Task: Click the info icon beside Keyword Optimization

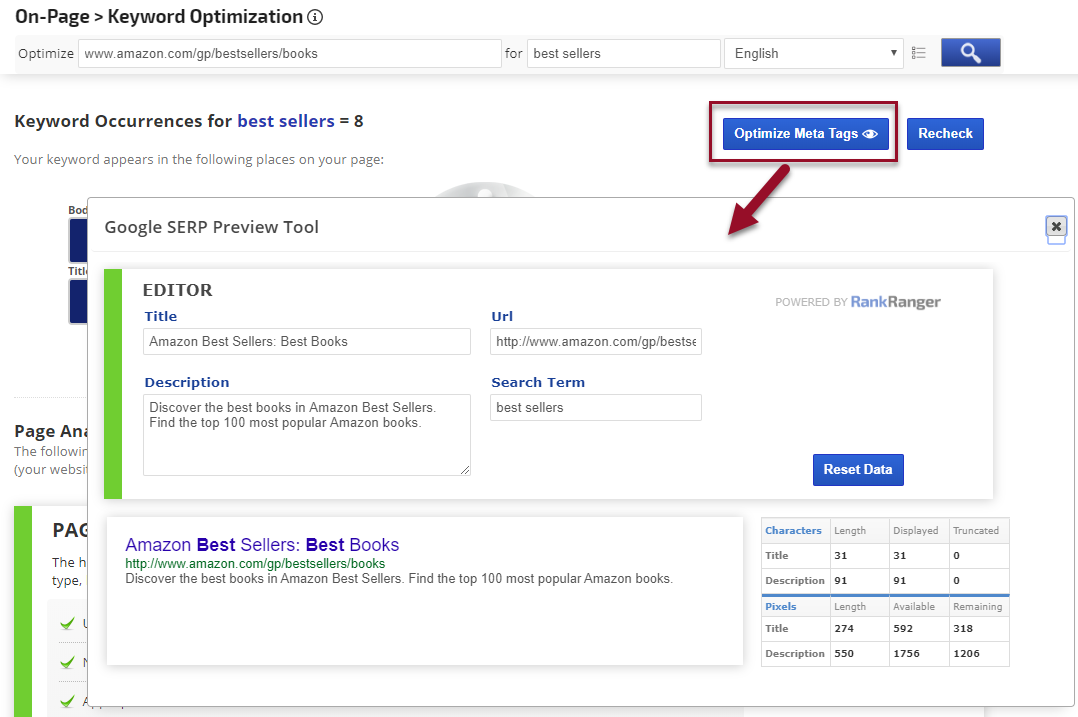Action: (x=315, y=17)
